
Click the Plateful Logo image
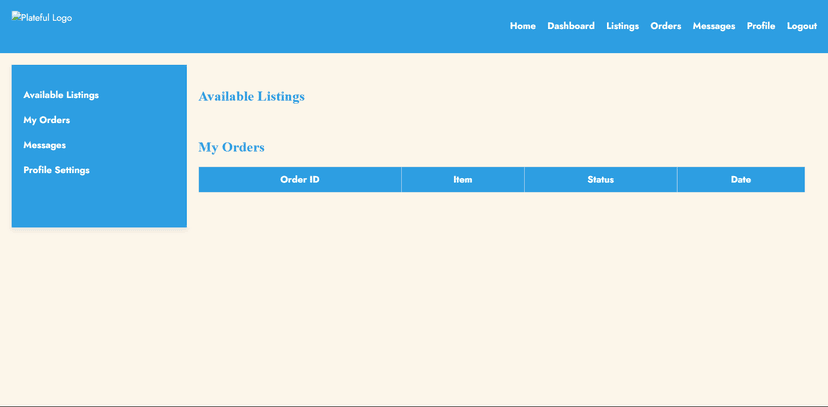[42, 18]
